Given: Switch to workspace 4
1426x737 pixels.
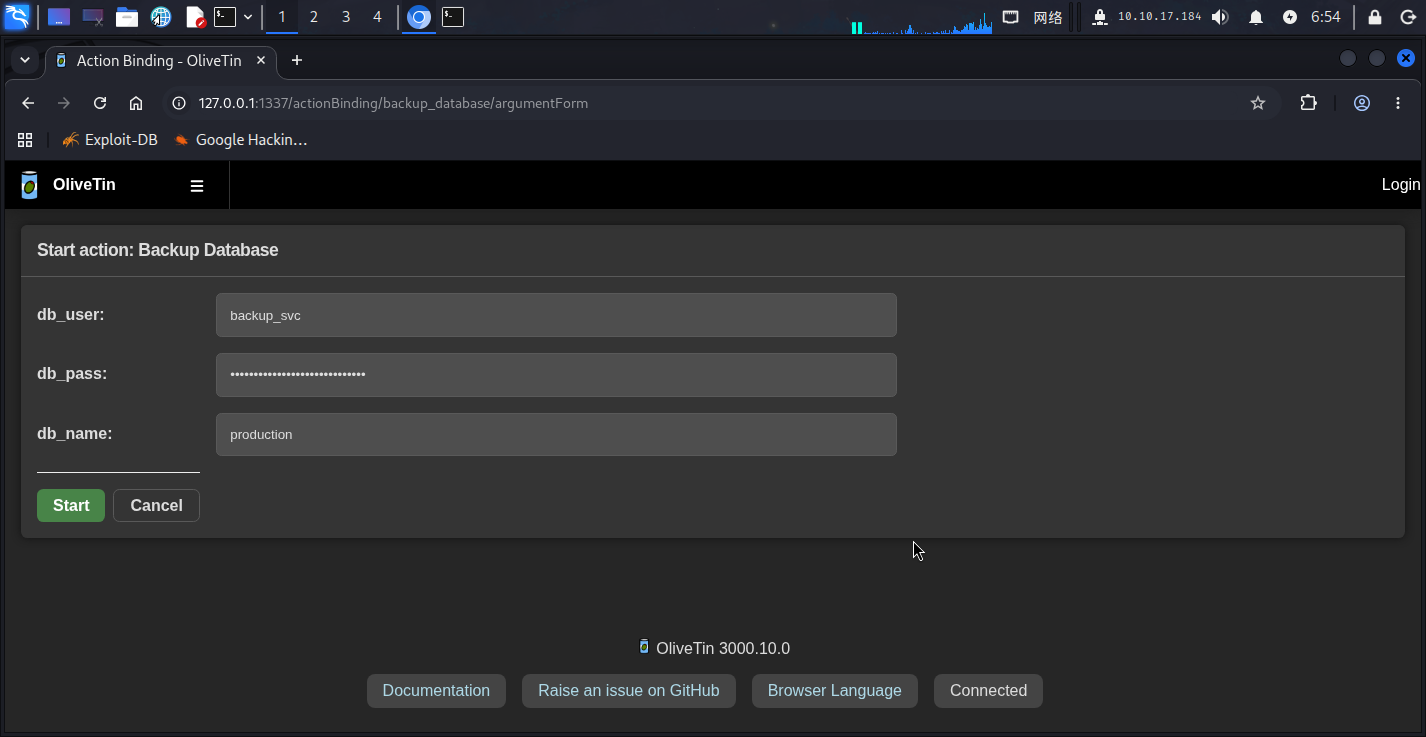Looking at the screenshot, I should 377,17.
